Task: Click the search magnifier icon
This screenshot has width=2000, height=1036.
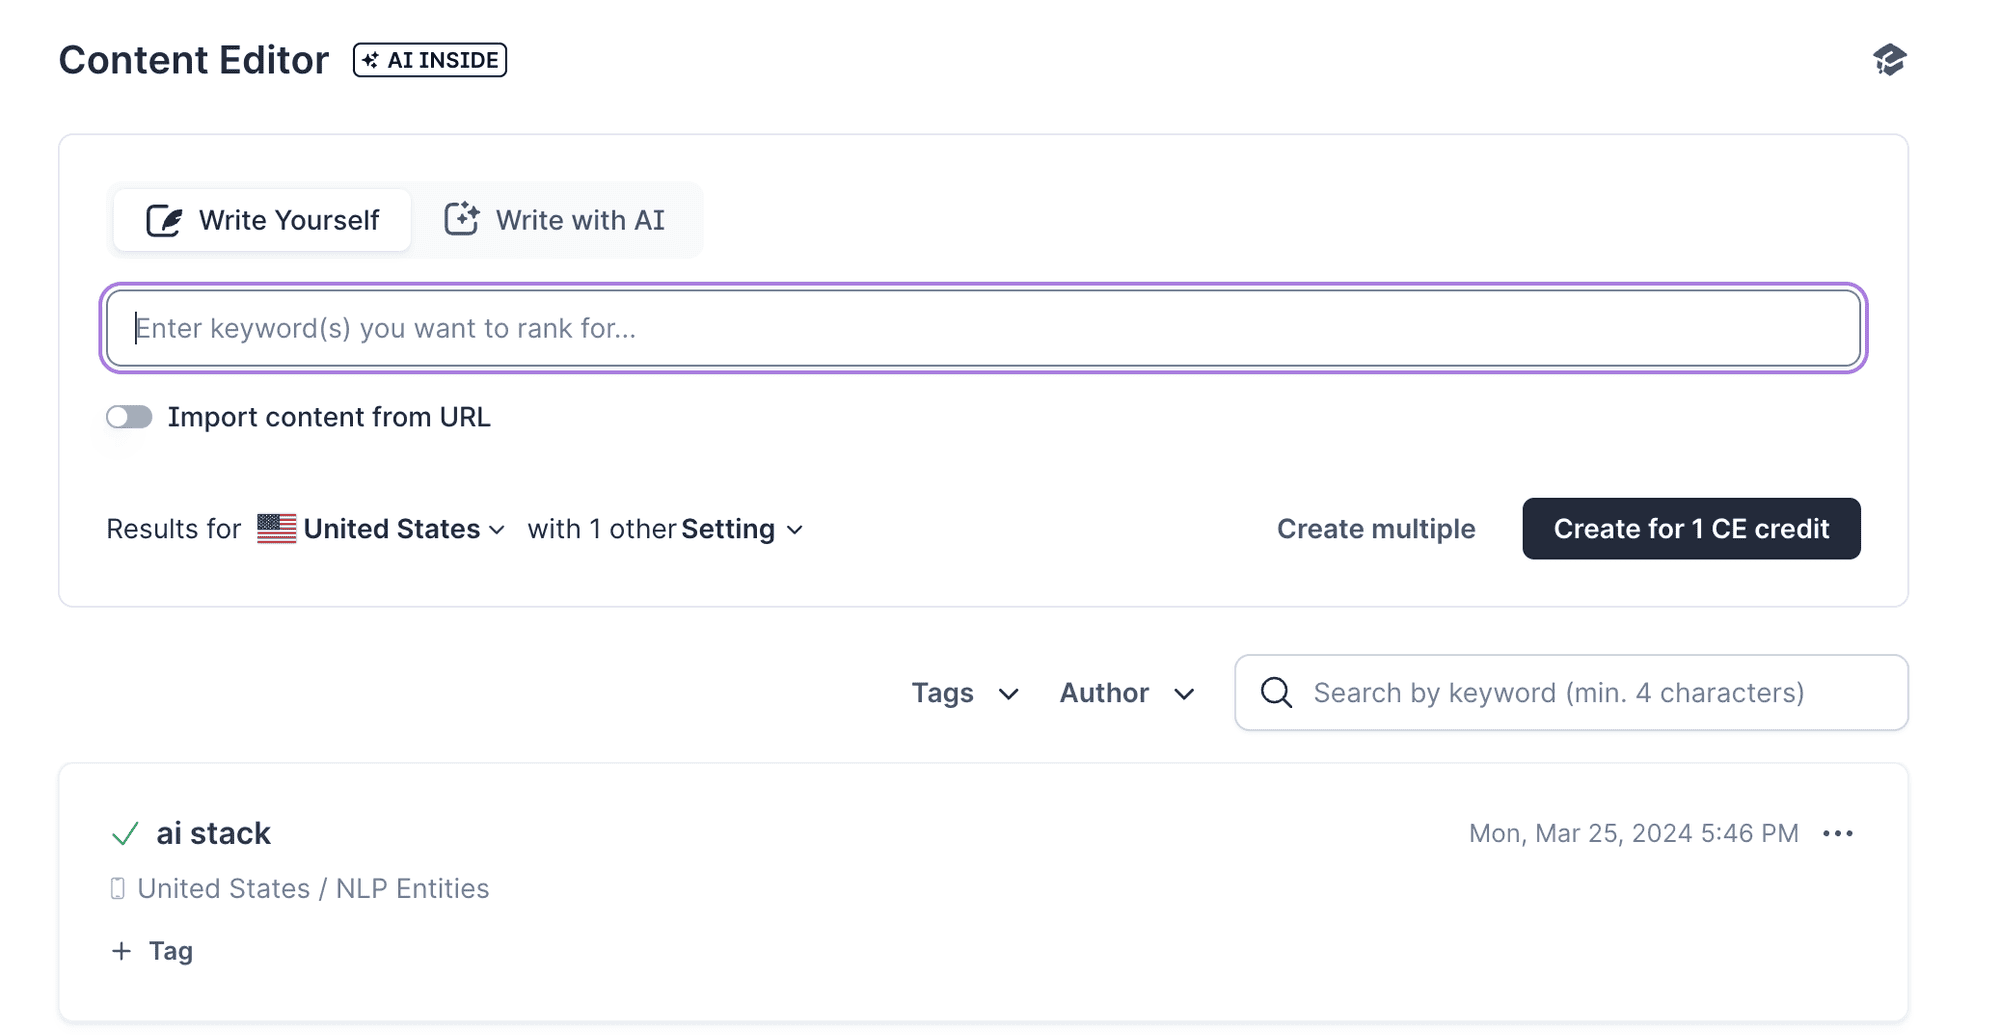Action: [1276, 692]
